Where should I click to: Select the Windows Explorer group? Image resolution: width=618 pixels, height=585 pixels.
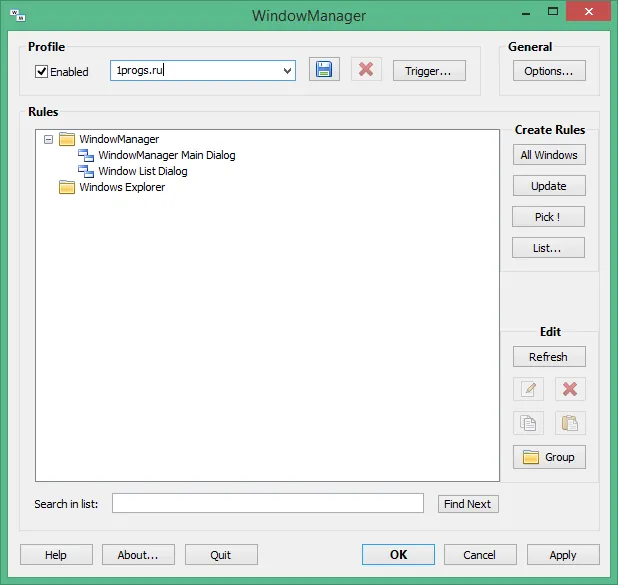(122, 187)
